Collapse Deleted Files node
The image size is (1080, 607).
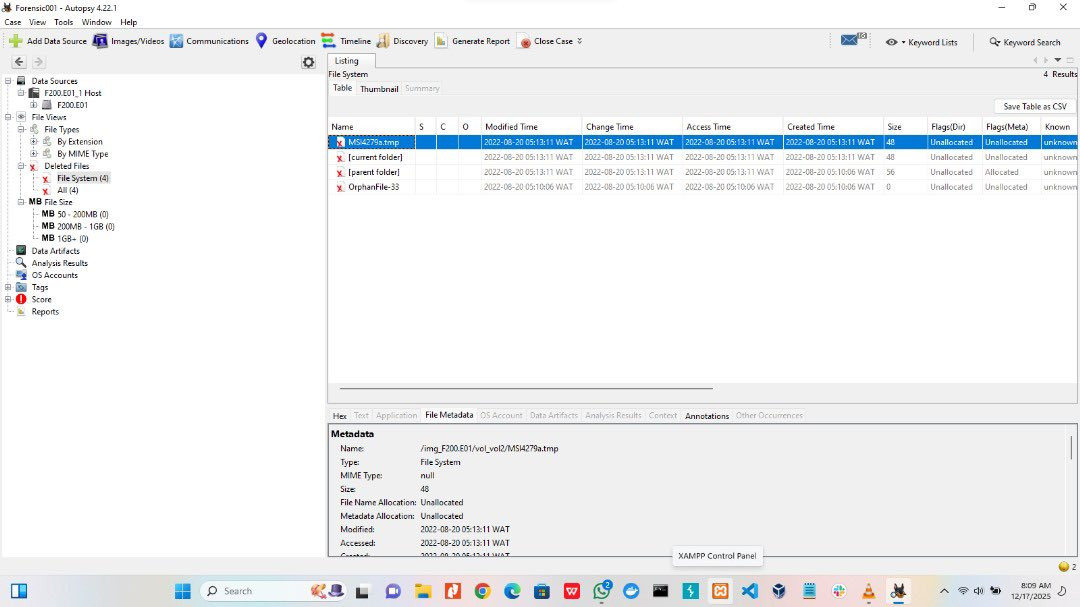(21, 166)
